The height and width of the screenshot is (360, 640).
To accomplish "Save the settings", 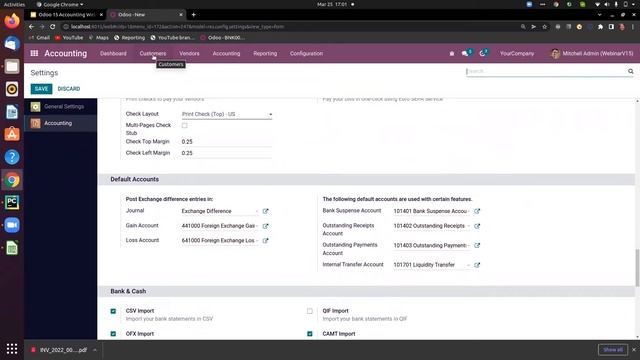I will point(41,89).
